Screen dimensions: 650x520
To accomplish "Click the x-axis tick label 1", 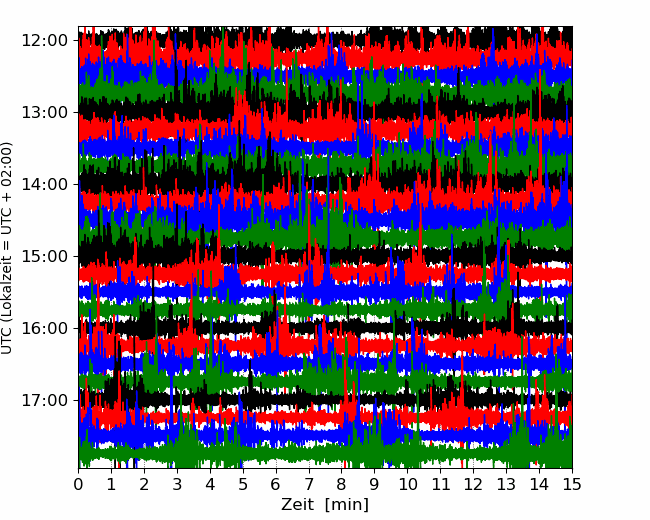I will pos(111,484).
